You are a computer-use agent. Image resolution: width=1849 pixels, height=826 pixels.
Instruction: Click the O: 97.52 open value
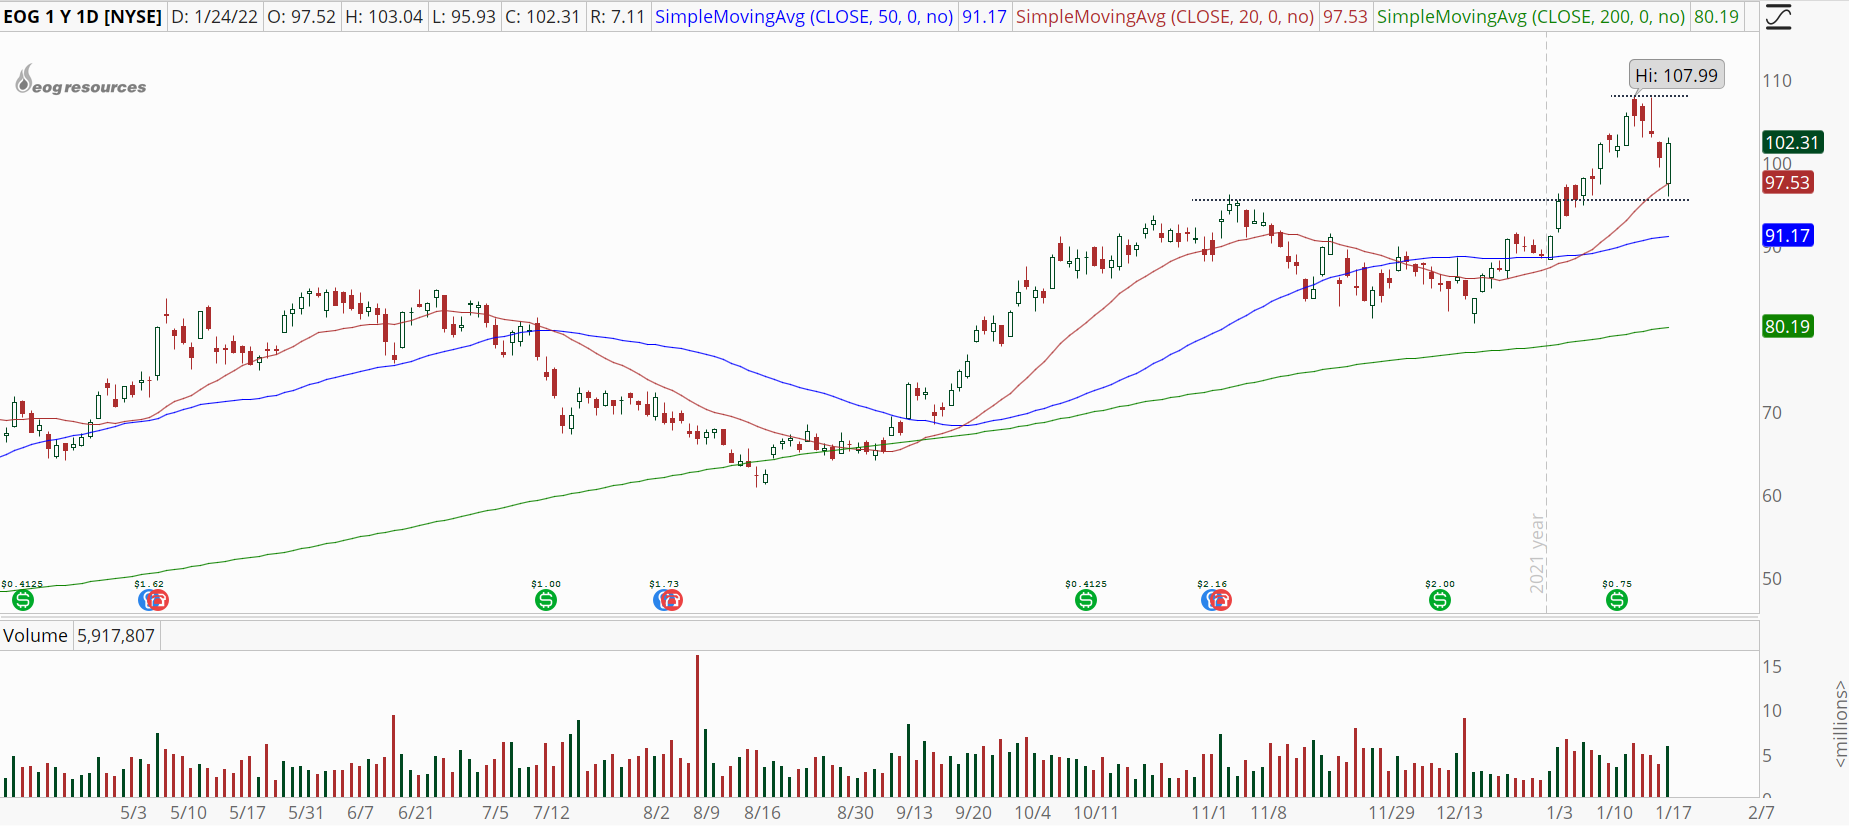(x=301, y=17)
